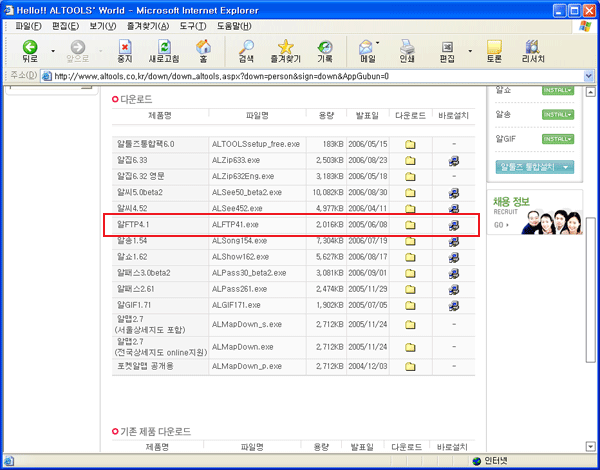Image resolution: width=600 pixels, height=470 pixels.
Task: Click download folder icon for ALPass261.exe
Action: pyautogui.click(x=410, y=289)
